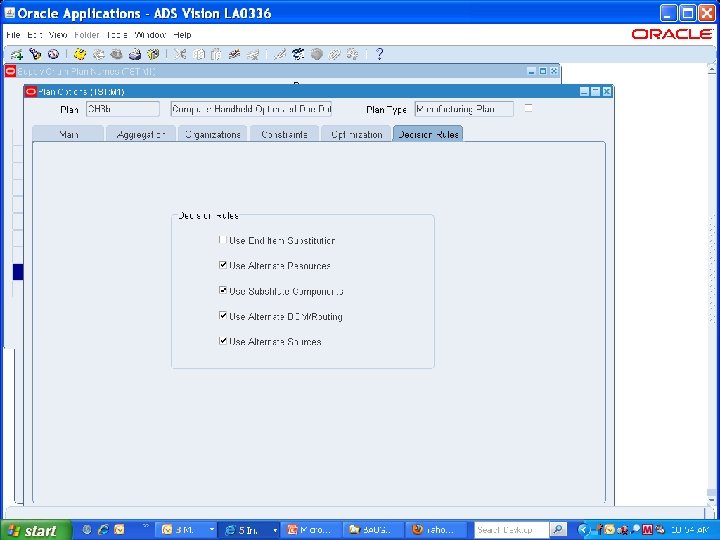
Task: Open the Find flashlight icon
Action: [x=35, y=54]
